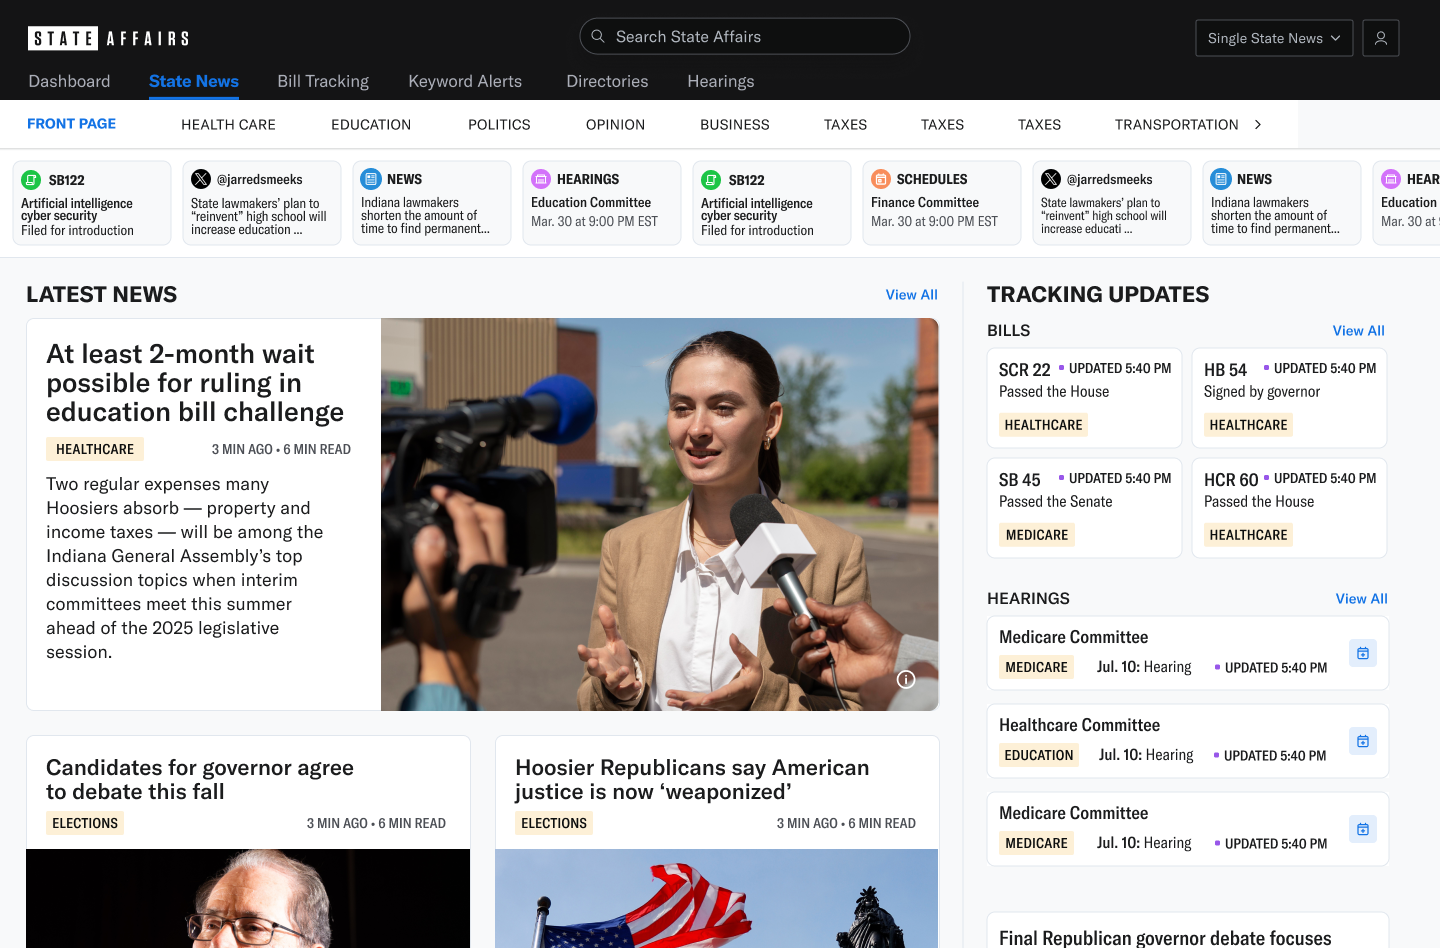Open the SCR 22 bill card
The height and width of the screenshot is (948, 1440).
1084,398
